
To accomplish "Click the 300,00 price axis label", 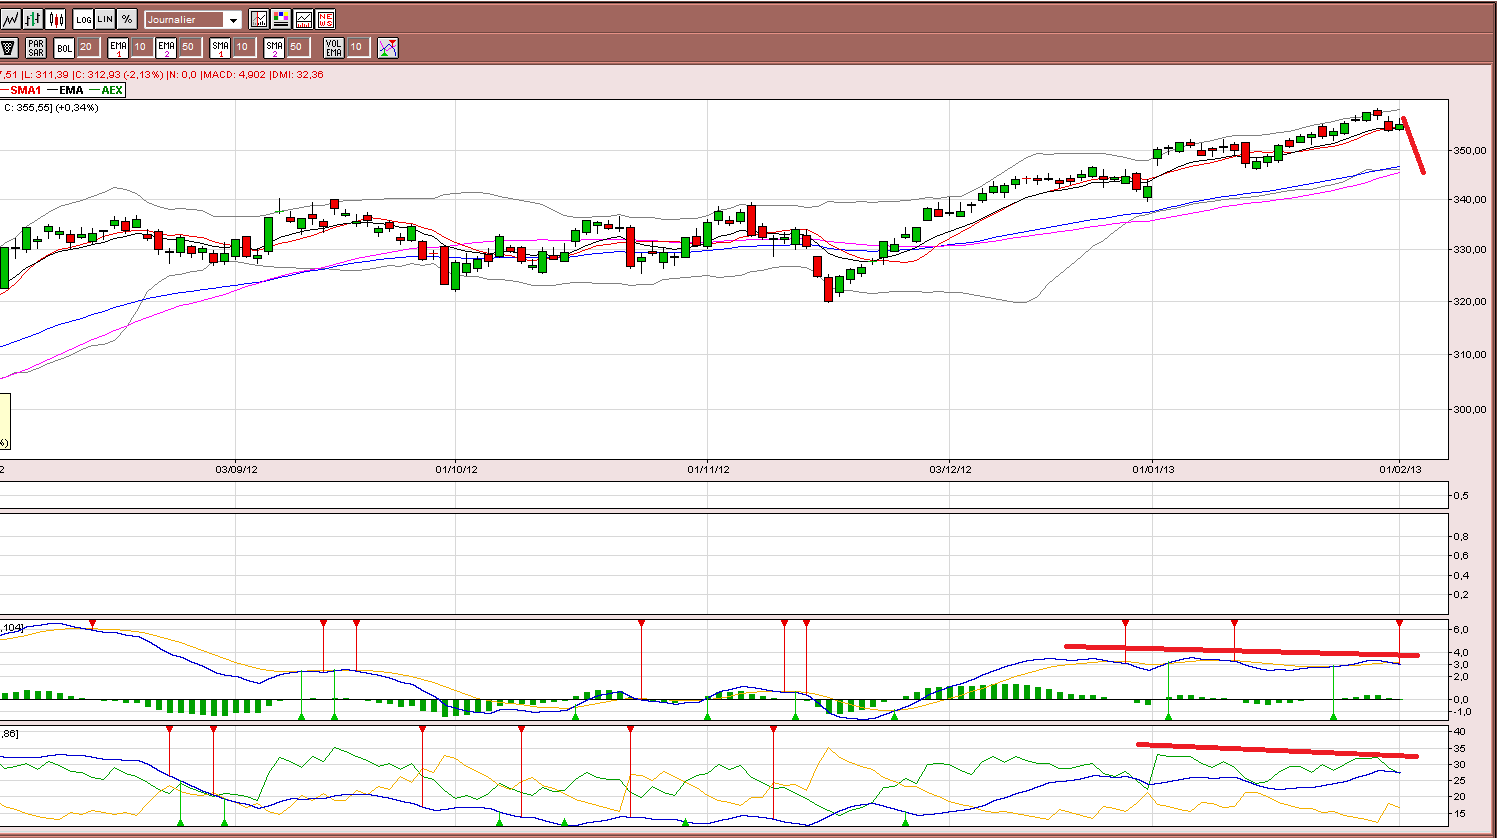I will pos(1470,409).
